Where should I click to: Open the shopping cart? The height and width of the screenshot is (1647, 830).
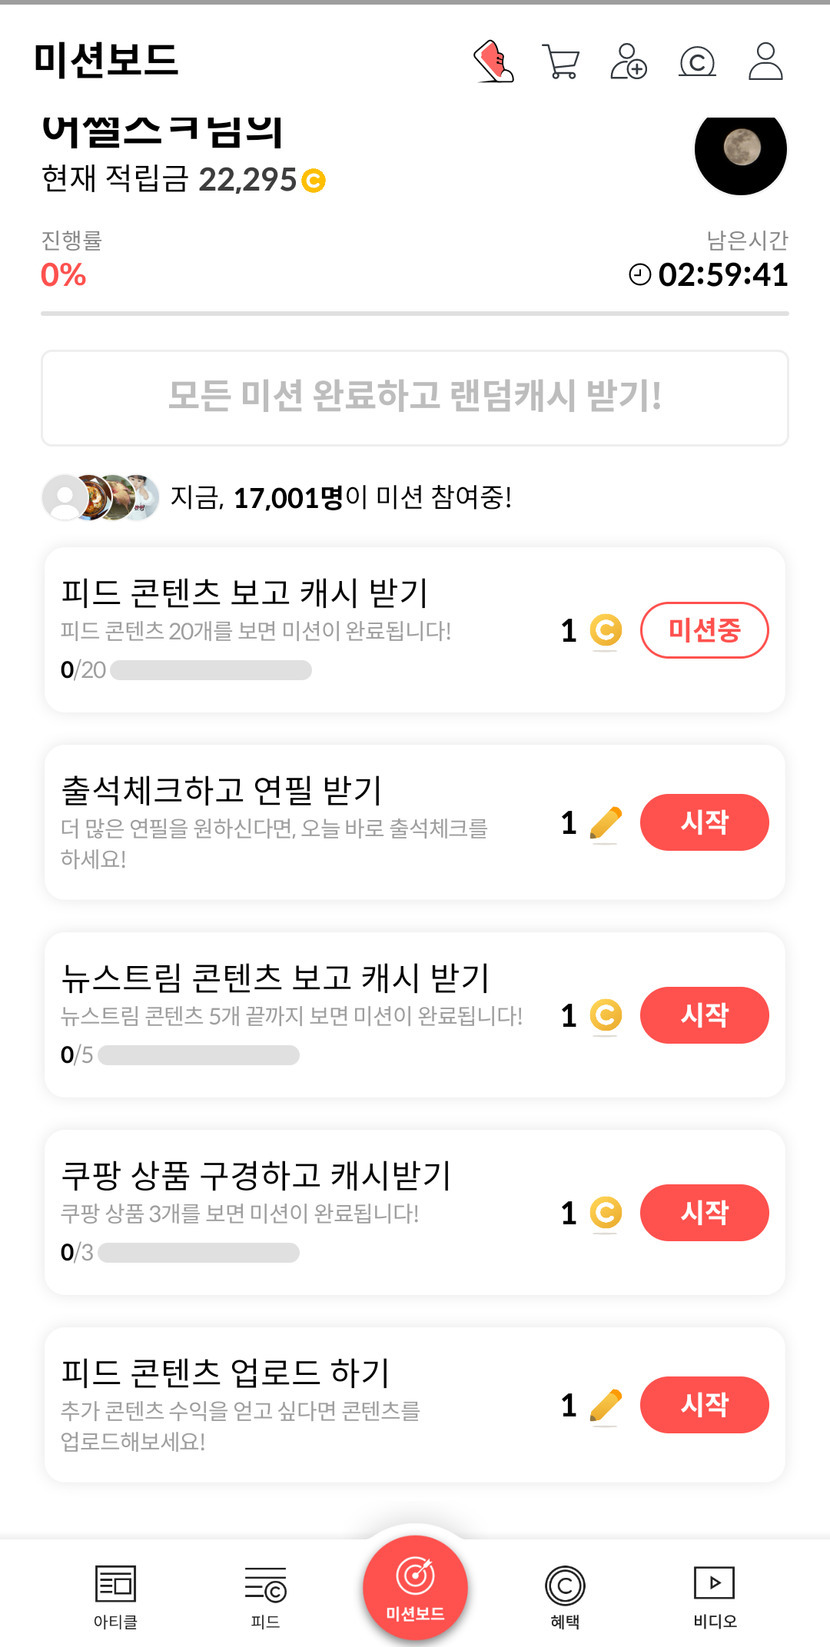tap(561, 61)
